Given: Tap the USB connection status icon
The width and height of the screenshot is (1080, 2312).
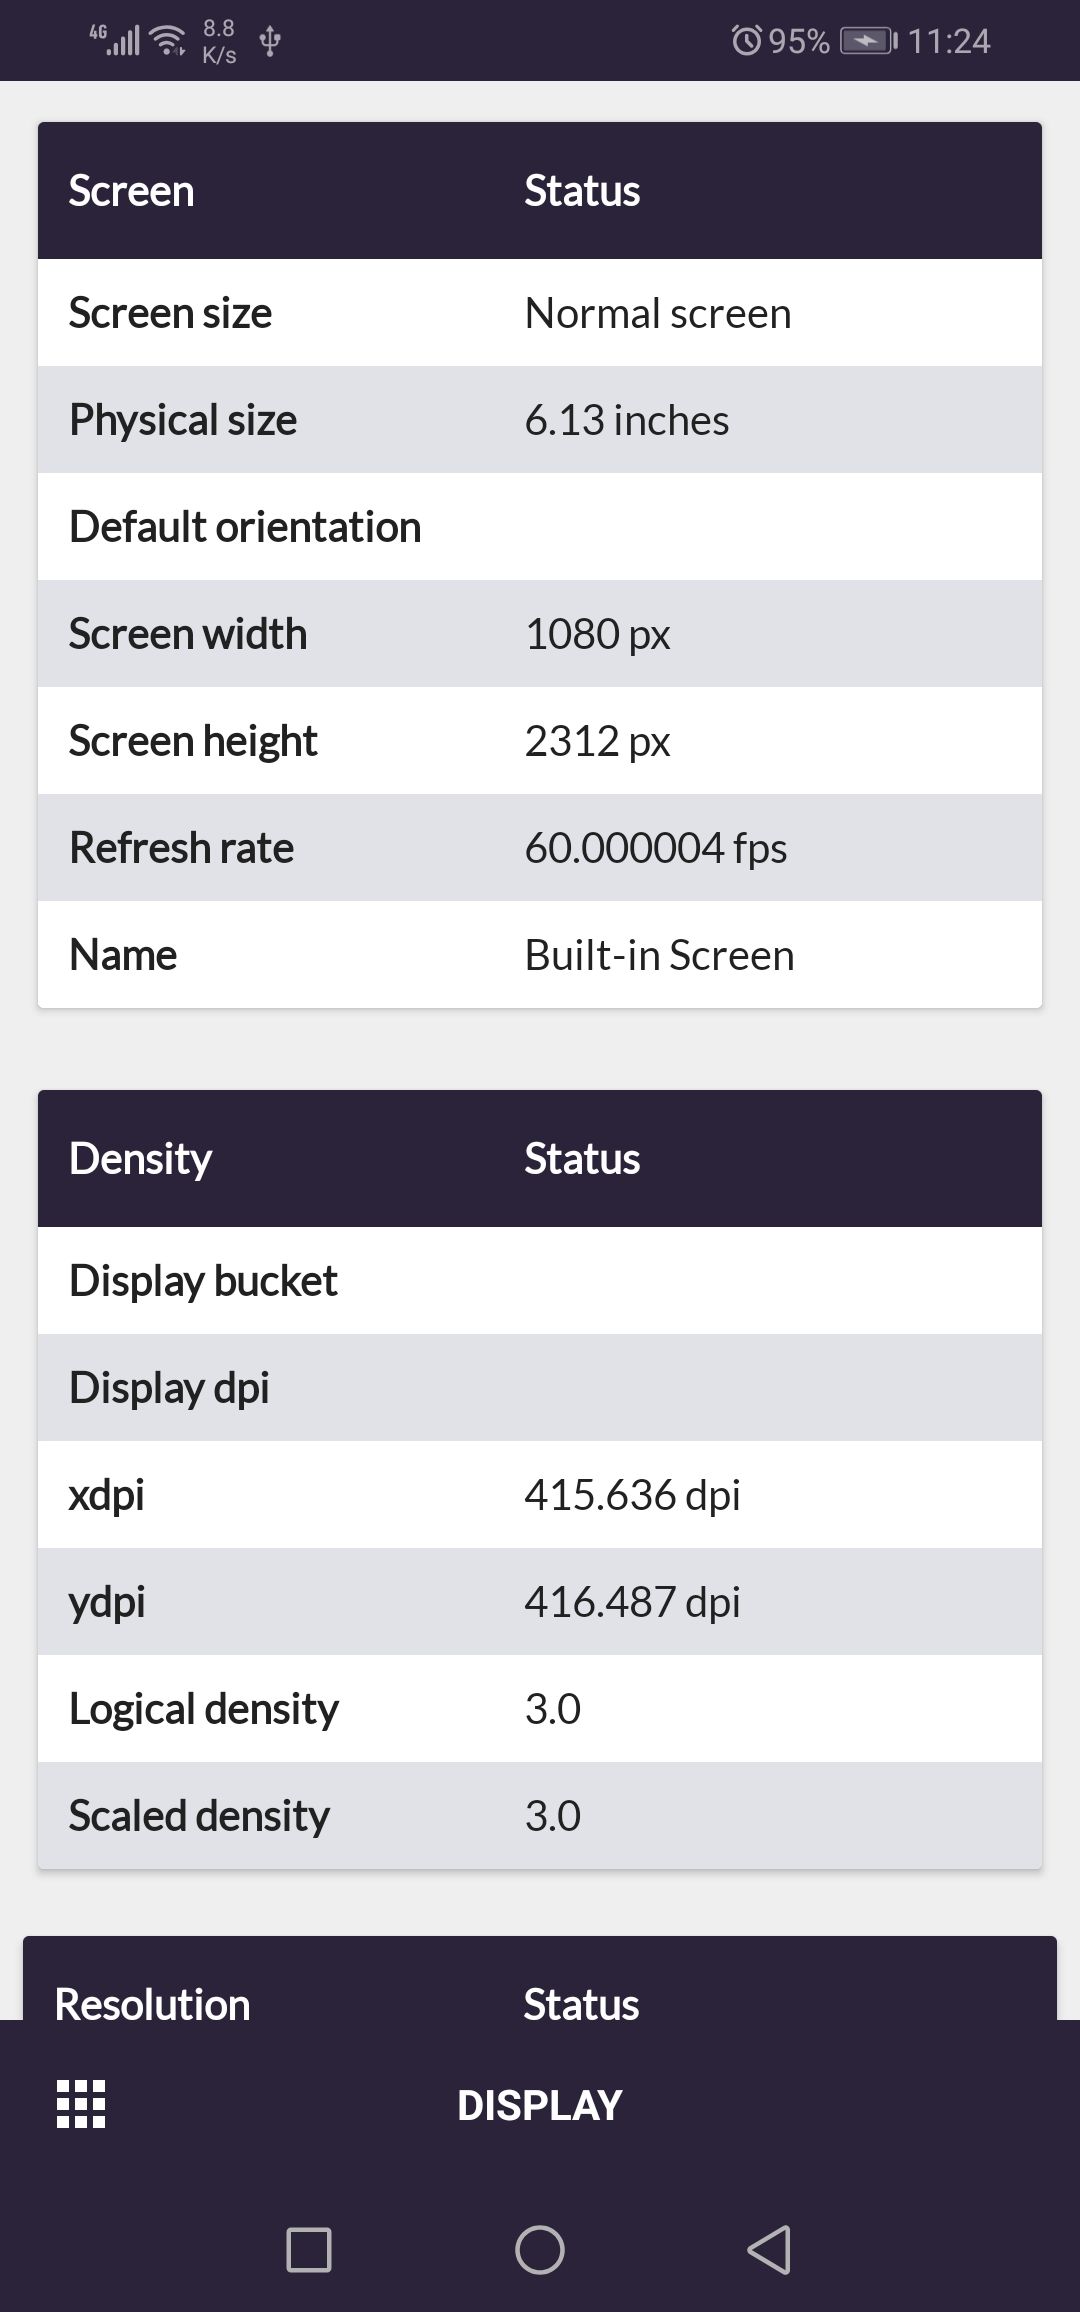Looking at the screenshot, I should coord(270,41).
